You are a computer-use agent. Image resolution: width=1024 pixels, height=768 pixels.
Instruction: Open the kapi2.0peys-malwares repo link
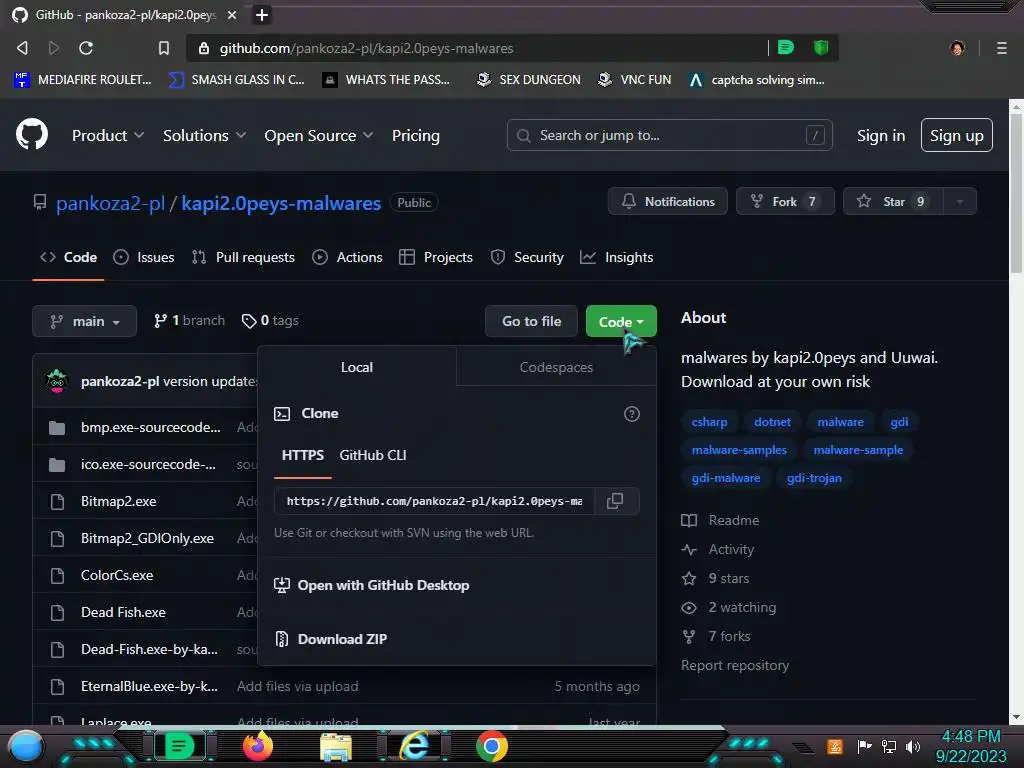[281, 203]
